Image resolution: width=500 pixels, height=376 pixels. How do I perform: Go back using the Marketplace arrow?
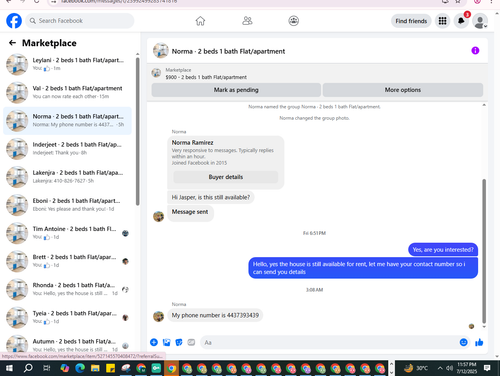point(12,43)
